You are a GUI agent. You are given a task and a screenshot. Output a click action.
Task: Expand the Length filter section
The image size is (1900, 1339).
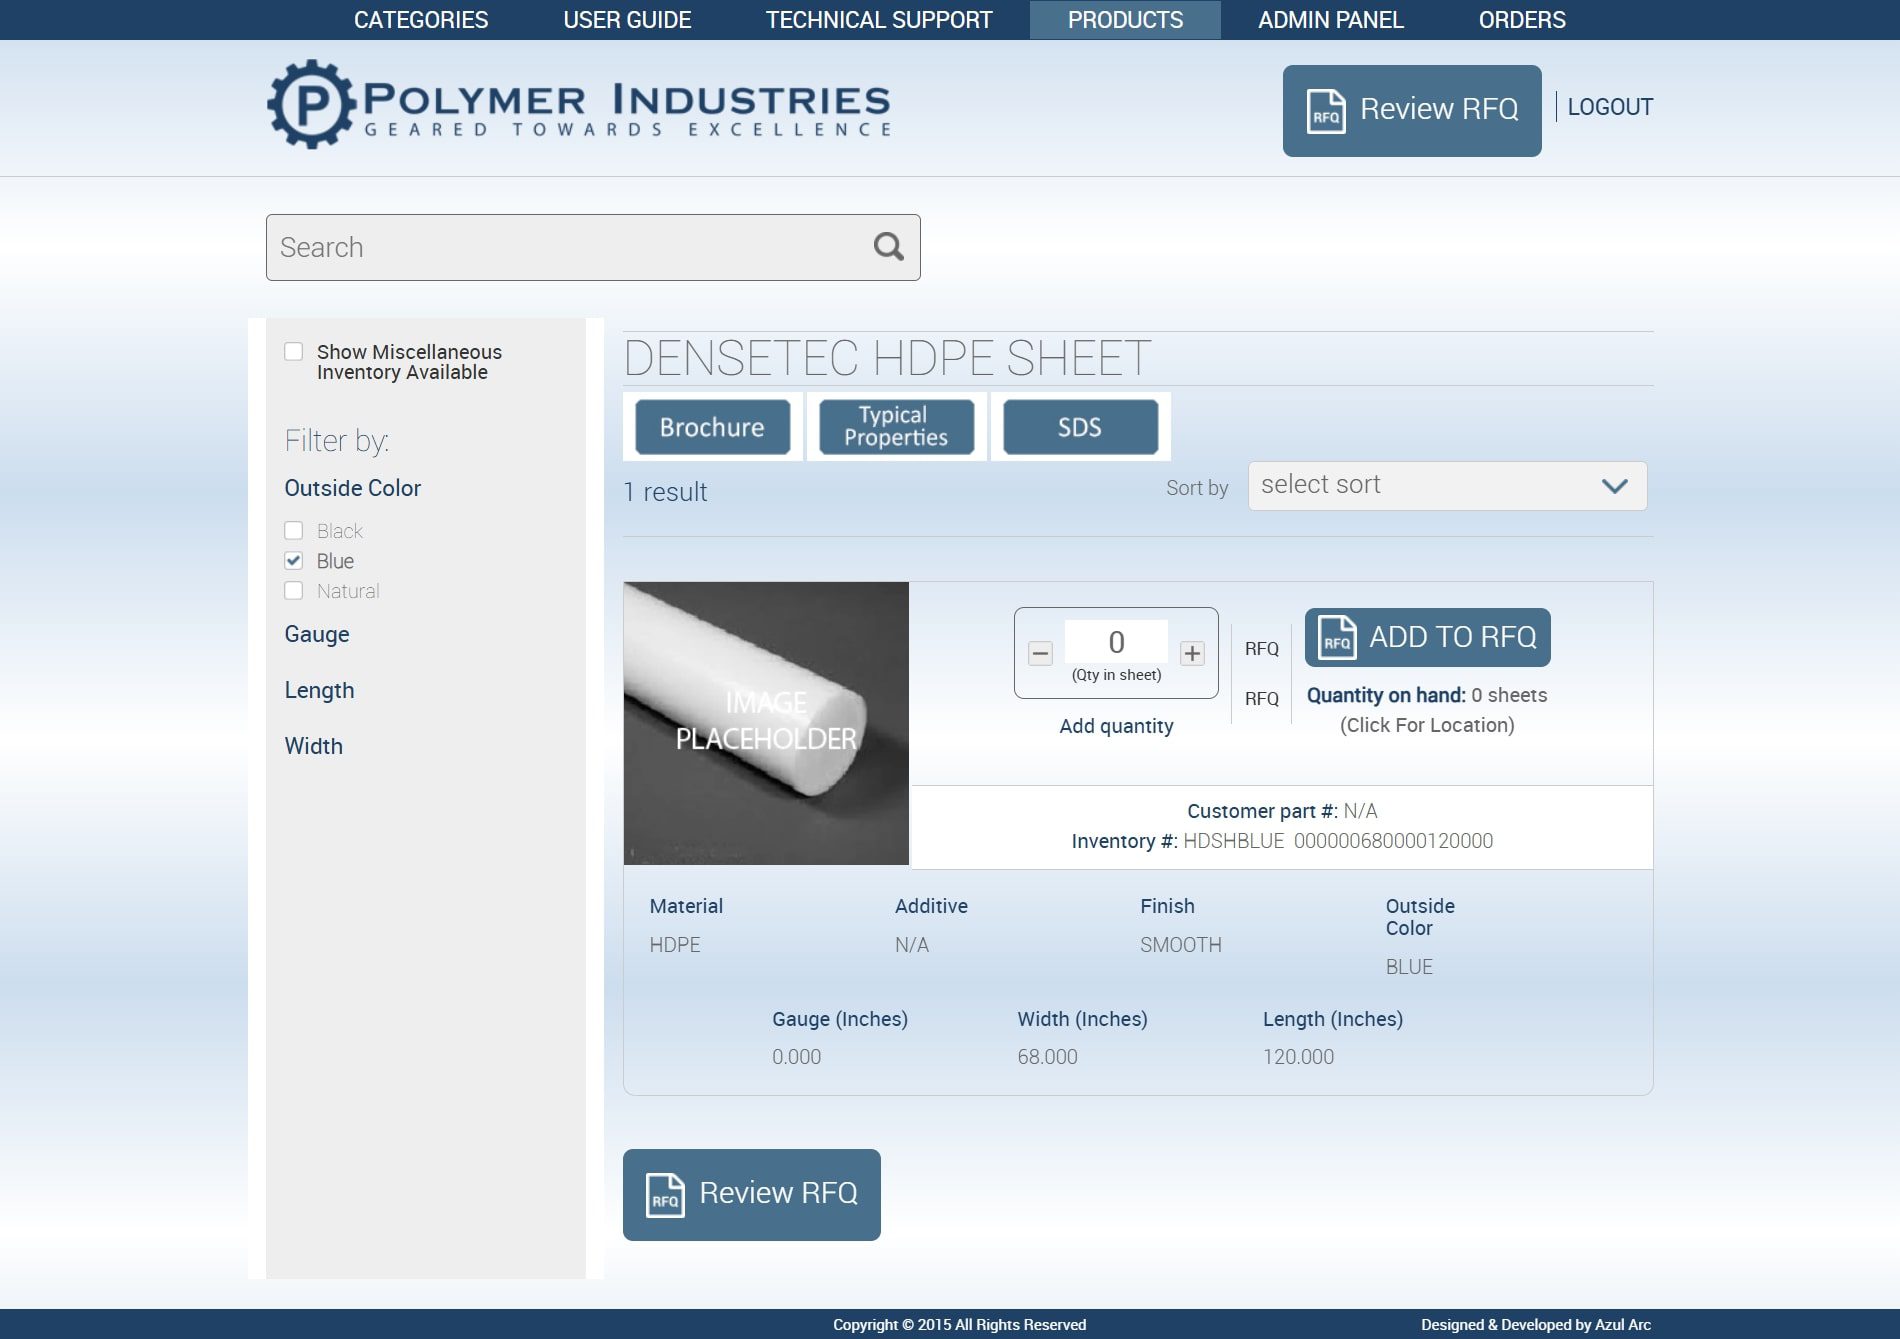click(319, 690)
